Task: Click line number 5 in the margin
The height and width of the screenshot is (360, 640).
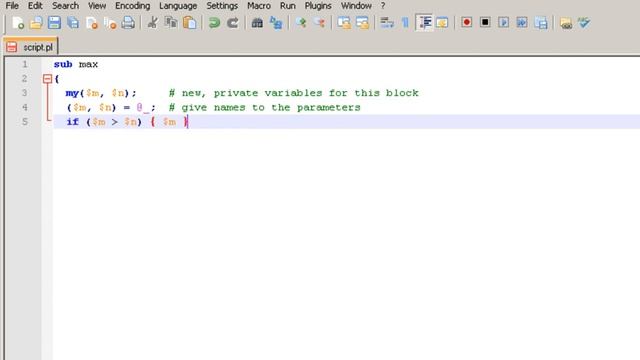Action: coord(25,122)
